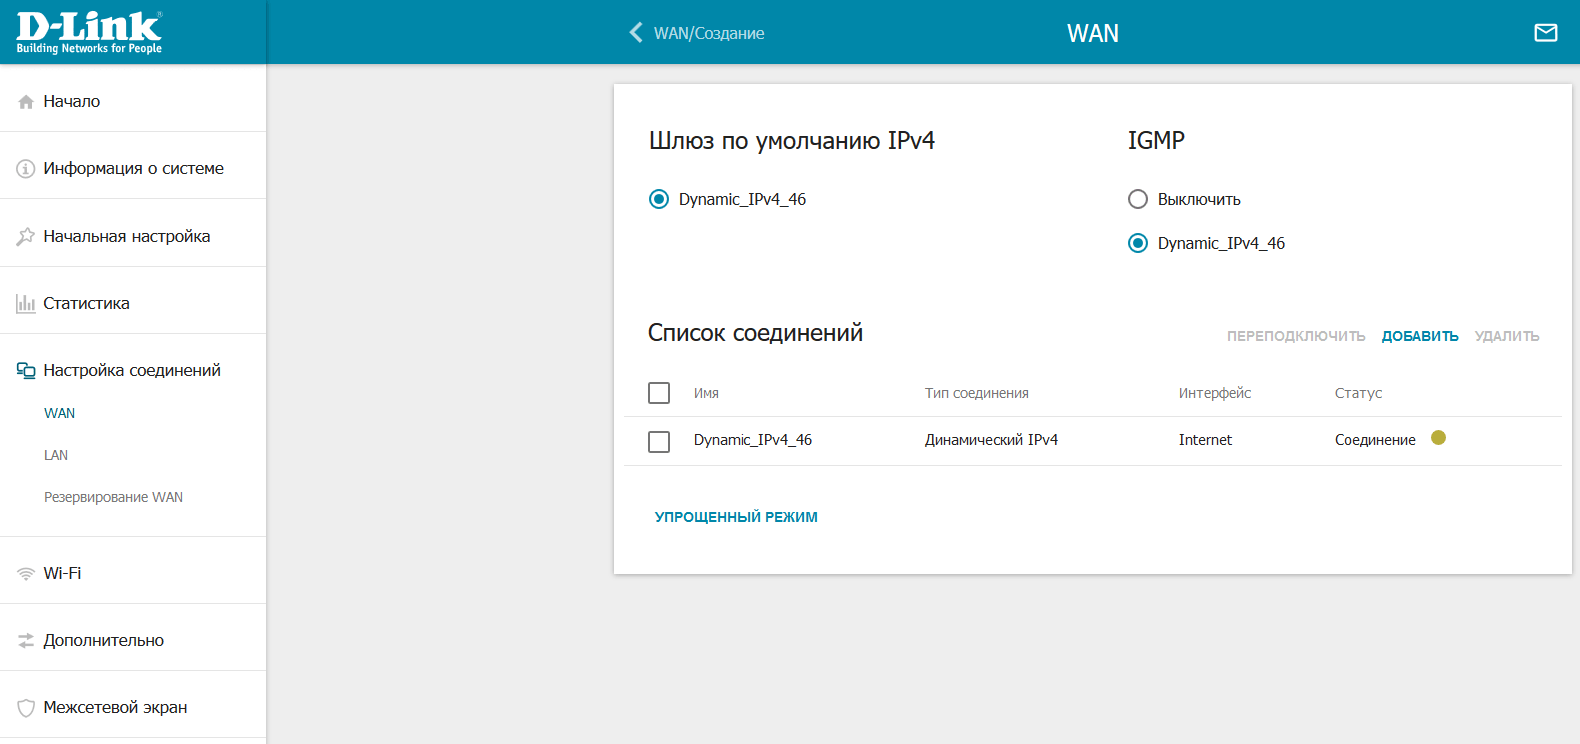Click the Имя column header

(x=706, y=393)
